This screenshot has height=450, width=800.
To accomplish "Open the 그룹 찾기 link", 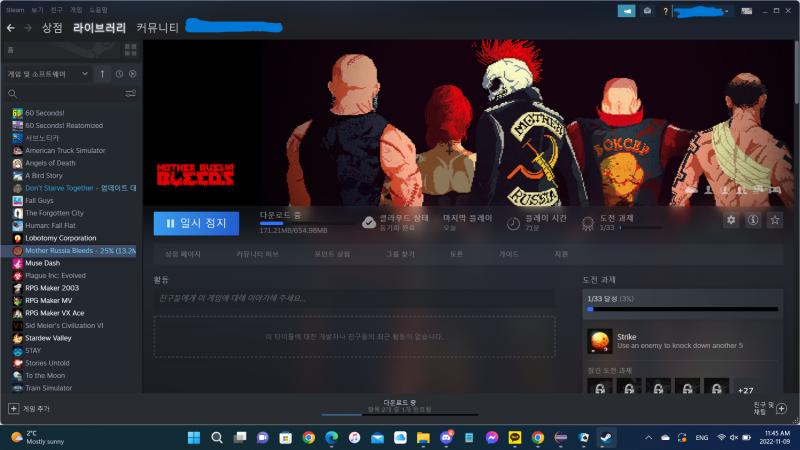I will click(400, 254).
